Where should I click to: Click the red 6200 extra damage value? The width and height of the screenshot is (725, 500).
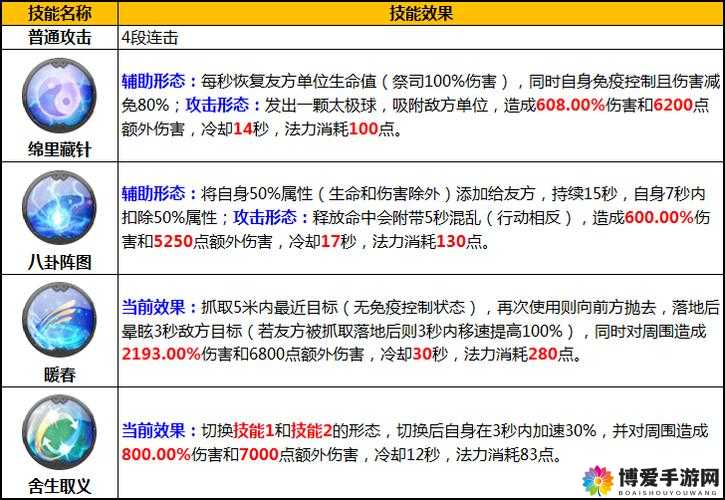(673, 105)
